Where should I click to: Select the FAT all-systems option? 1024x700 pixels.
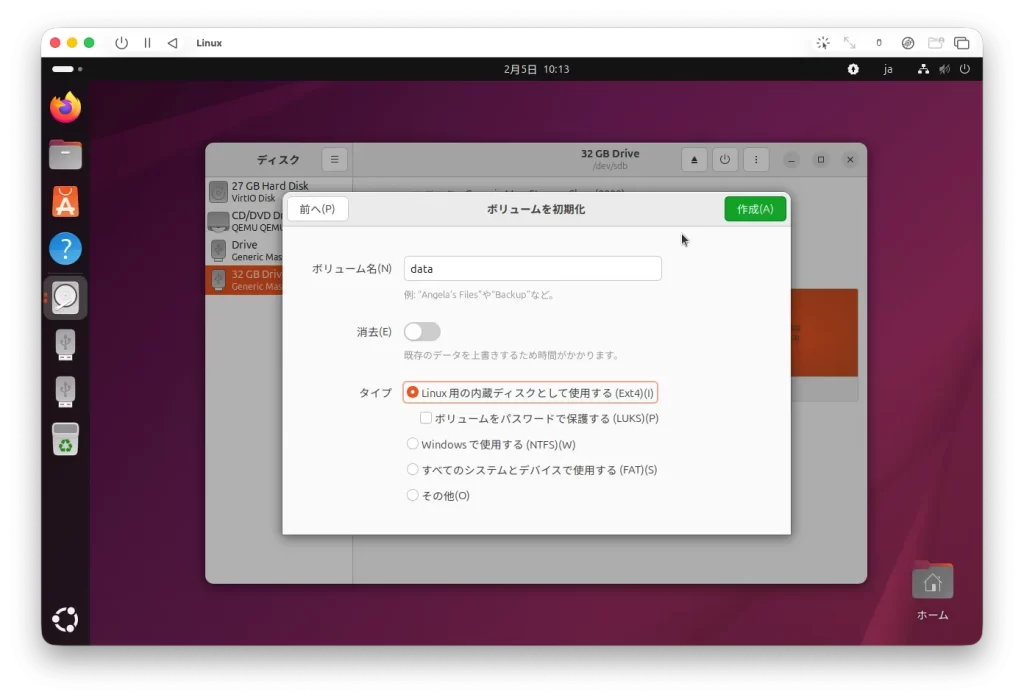coord(413,469)
